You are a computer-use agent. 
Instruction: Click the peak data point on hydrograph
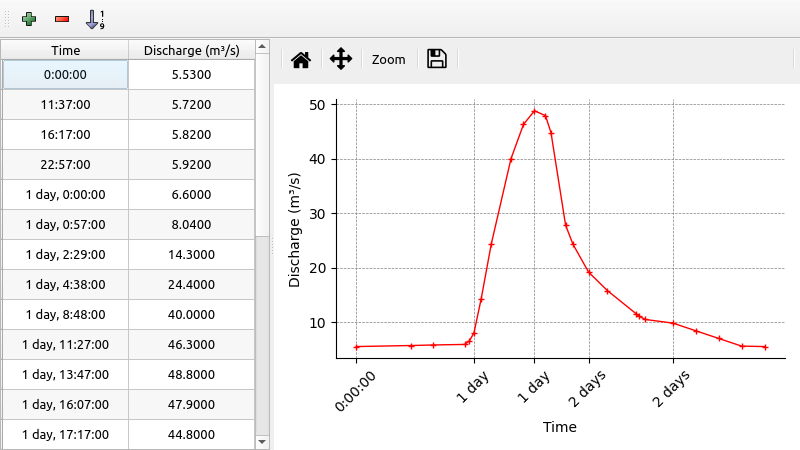(534, 111)
